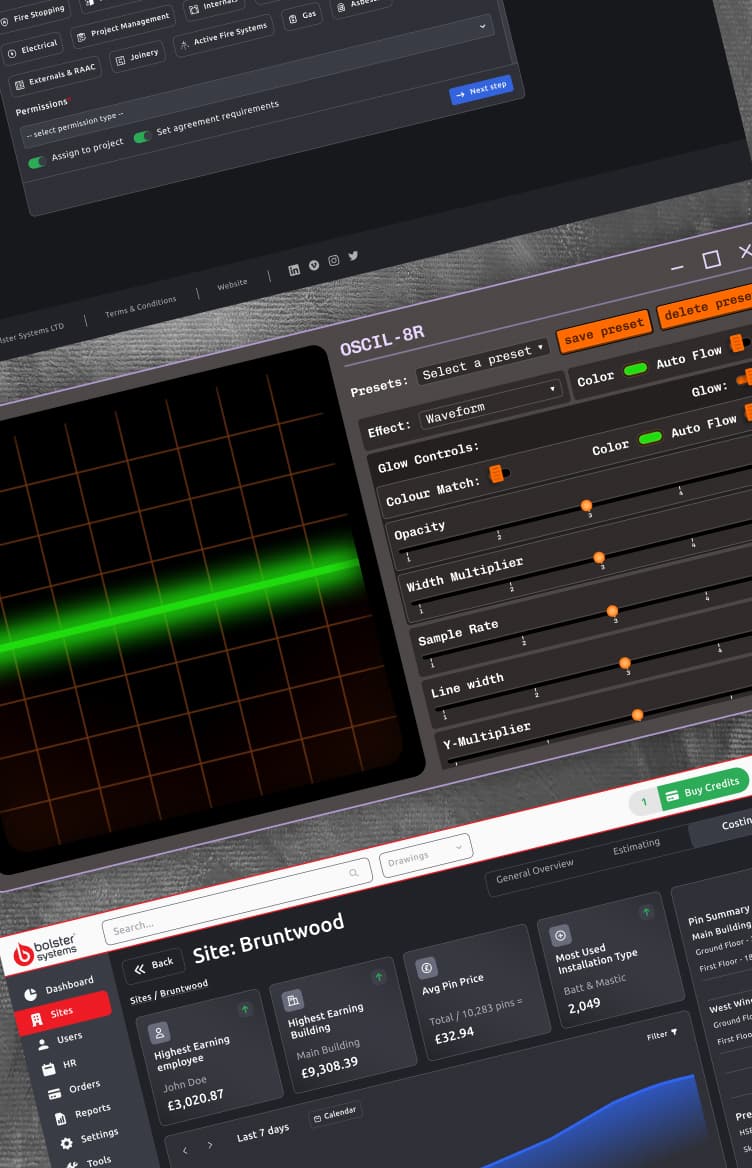Image resolution: width=752 pixels, height=1168 pixels.
Task: Open Dashboard in the sidebar
Action: 60,987
